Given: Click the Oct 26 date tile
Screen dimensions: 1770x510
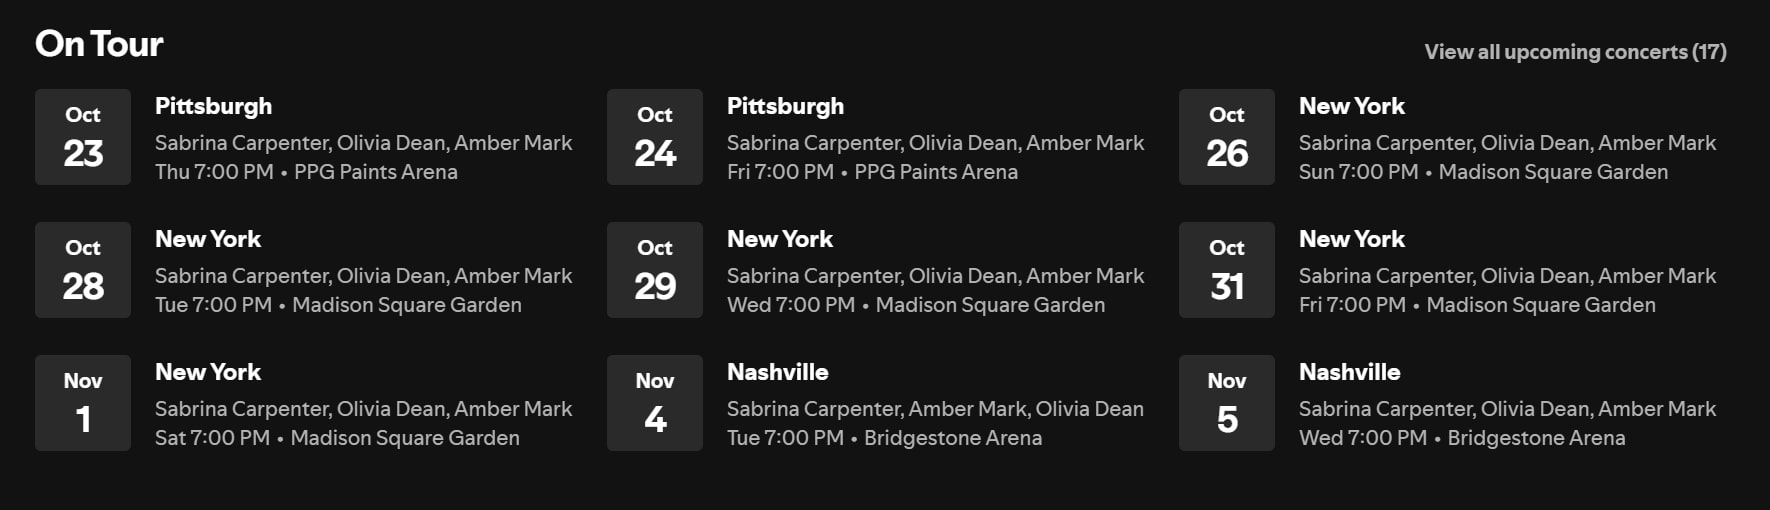Looking at the screenshot, I should point(1227,137).
